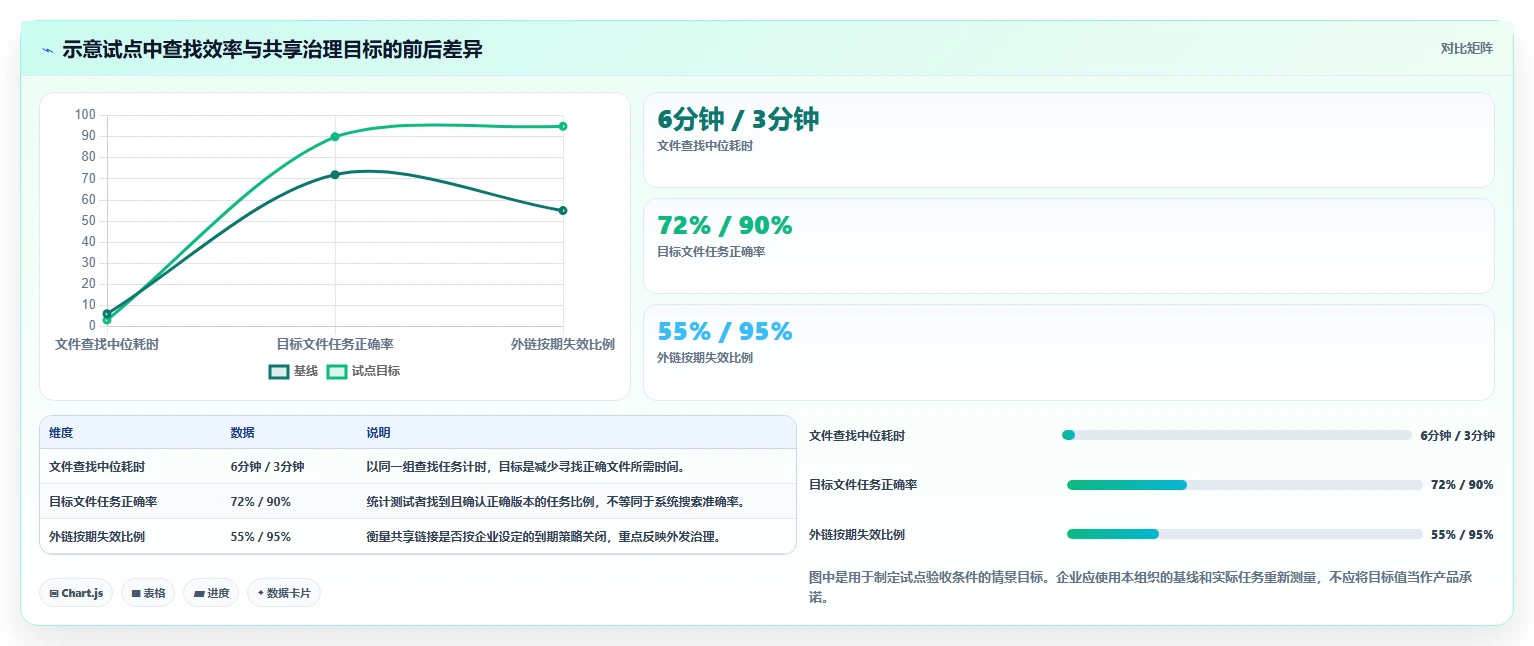The width and height of the screenshot is (1534, 646).
Task: Select the 文件查找中位耗时 table row cell
Action: (97, 467)
